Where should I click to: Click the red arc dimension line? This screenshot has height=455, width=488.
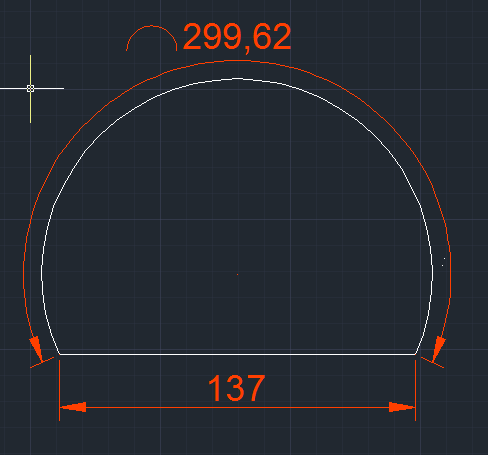(237, 61)
